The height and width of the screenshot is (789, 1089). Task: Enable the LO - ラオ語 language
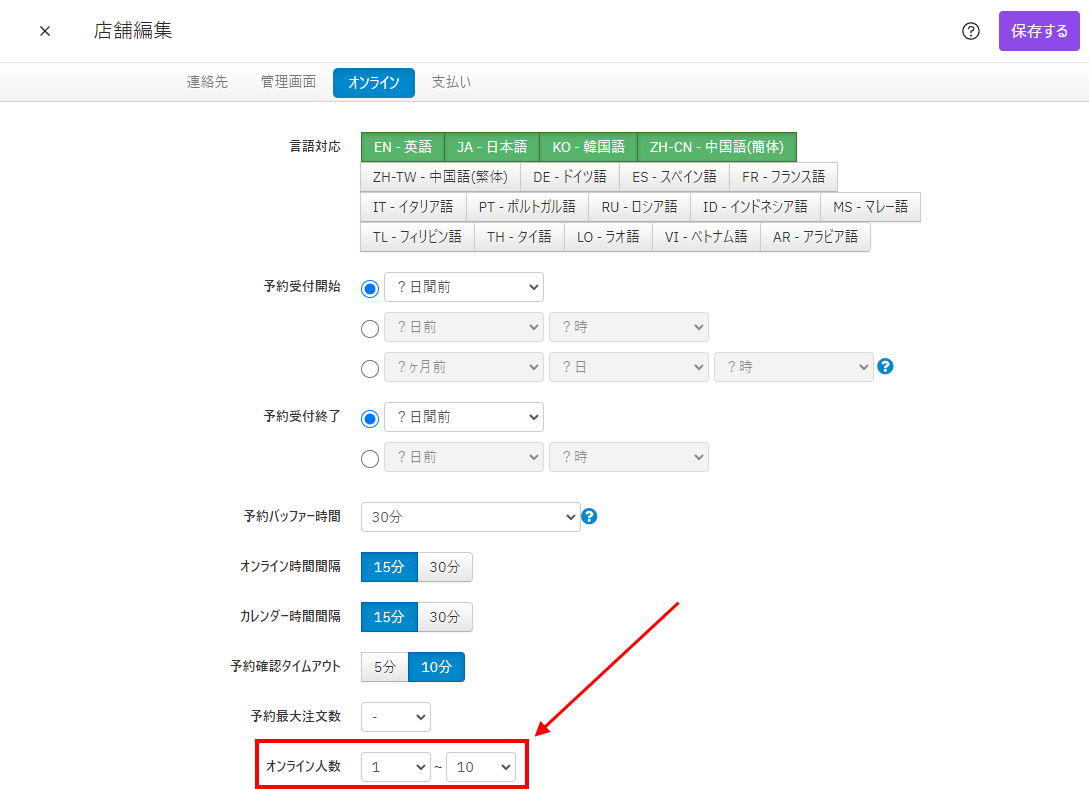pyautogui.click(x=608, y=237)
